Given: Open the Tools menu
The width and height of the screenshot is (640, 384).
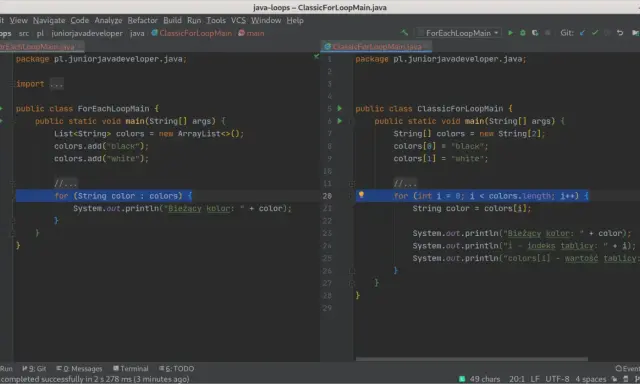Looking at the screenshot, I should [216, 20].
